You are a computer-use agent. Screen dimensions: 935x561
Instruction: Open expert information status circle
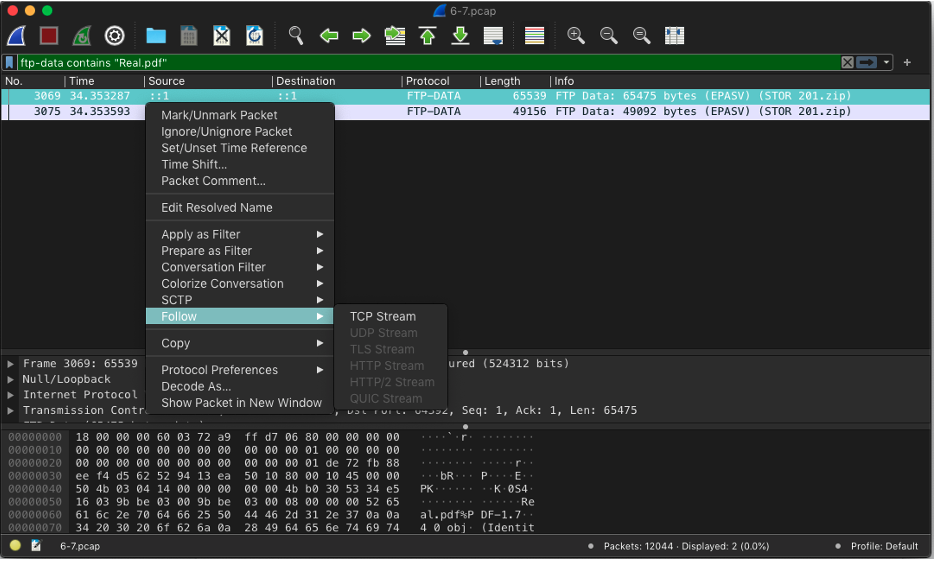[16, 545]
